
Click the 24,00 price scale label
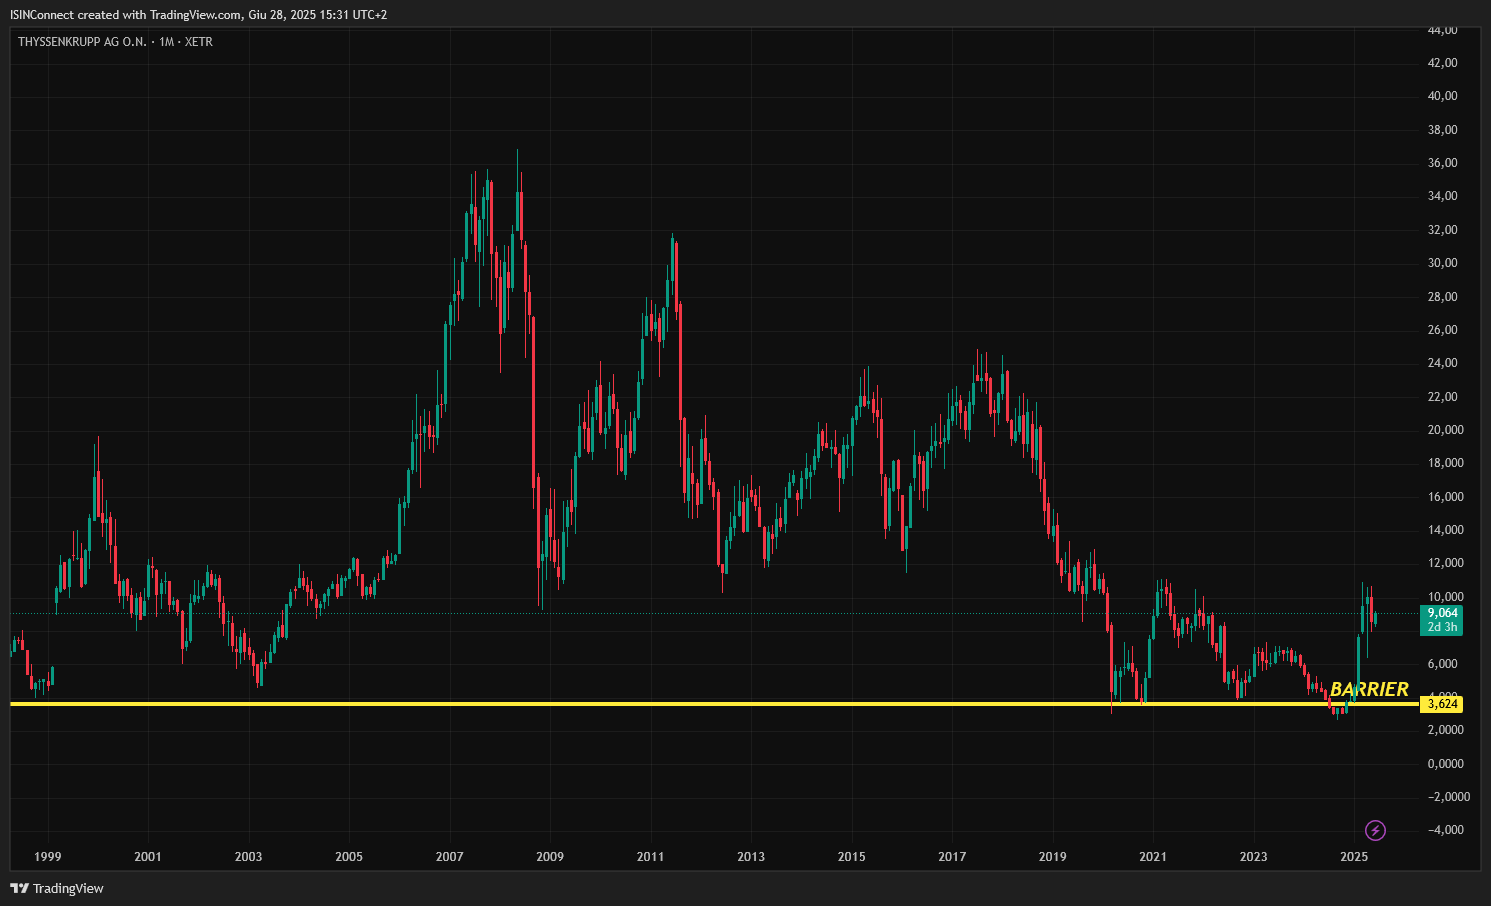click(x=1443, y=363)
